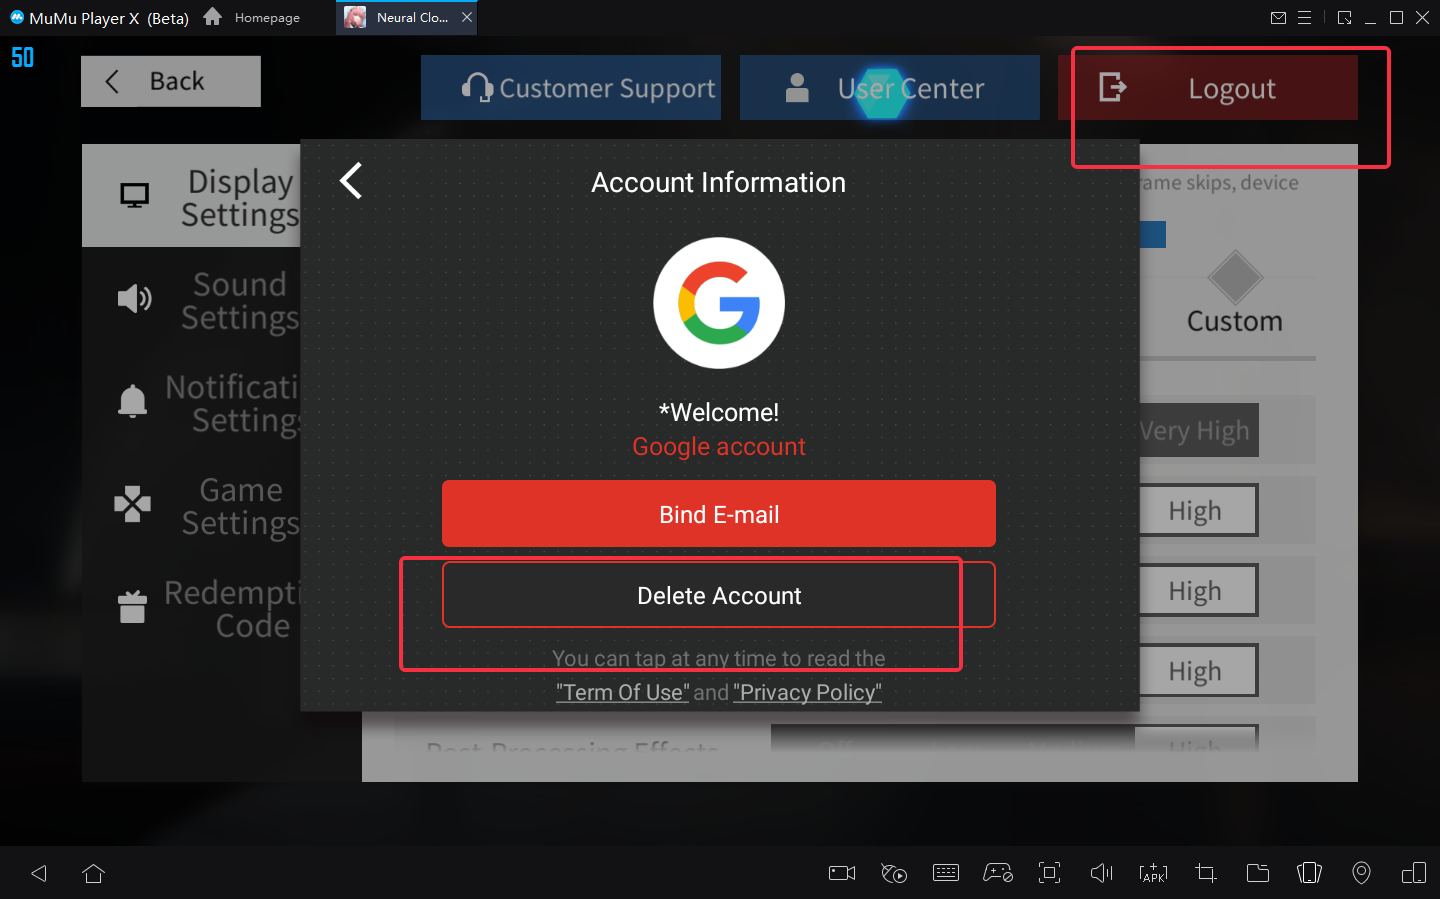Image resolution: width=1440 pixels, height=899 pixels.
Task: Open the shared folder icon
Action: click(1258, 873)
